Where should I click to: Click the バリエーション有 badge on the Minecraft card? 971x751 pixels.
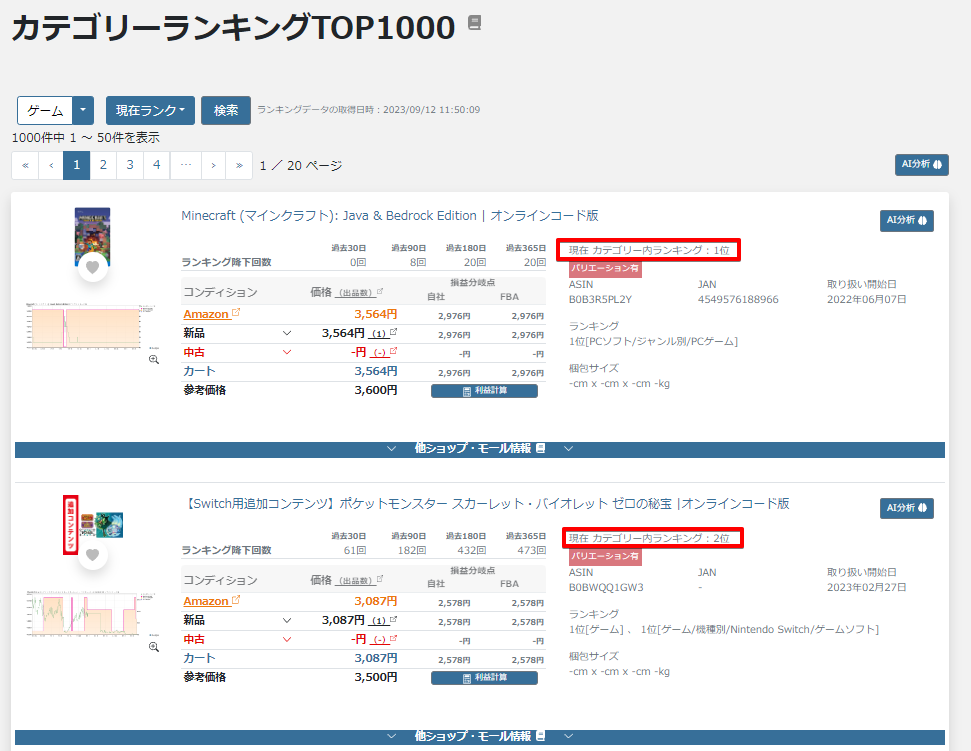click(605, 269)
